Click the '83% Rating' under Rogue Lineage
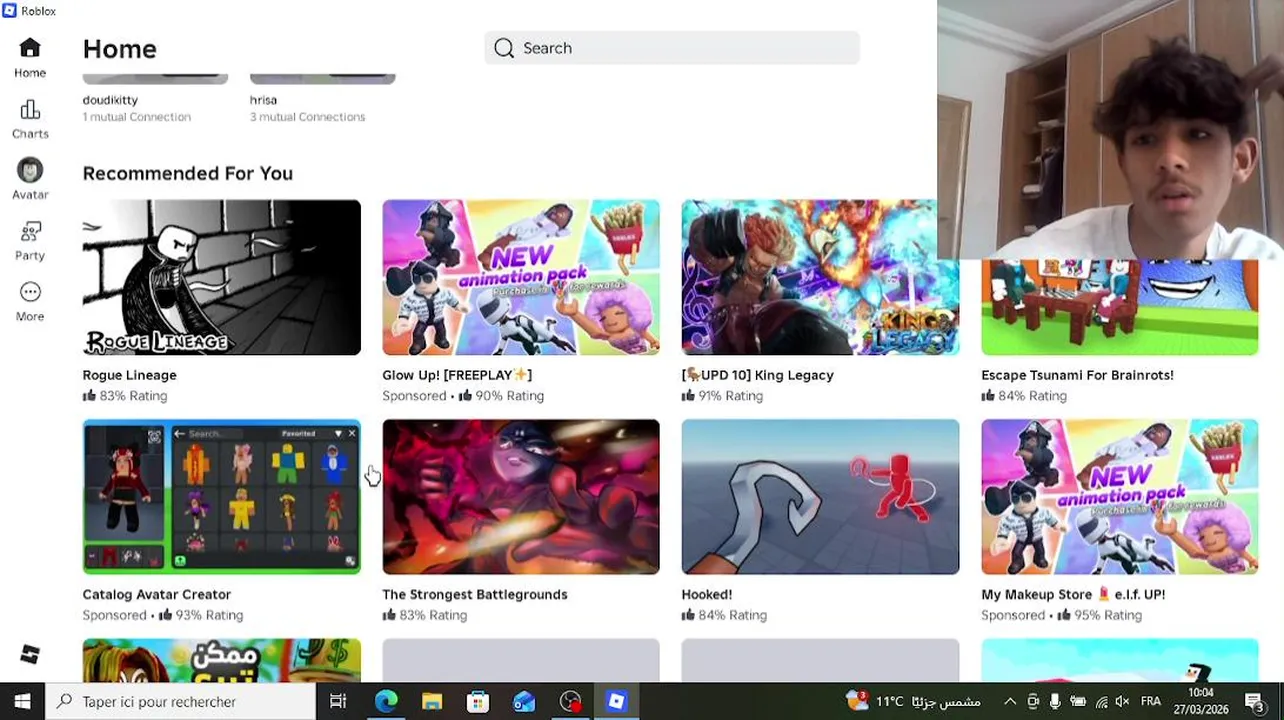 (125, 396)
